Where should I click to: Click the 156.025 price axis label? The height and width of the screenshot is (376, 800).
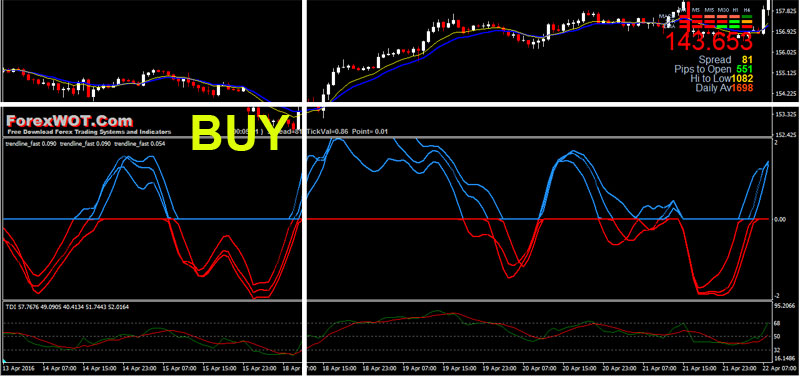click(786, 52)
